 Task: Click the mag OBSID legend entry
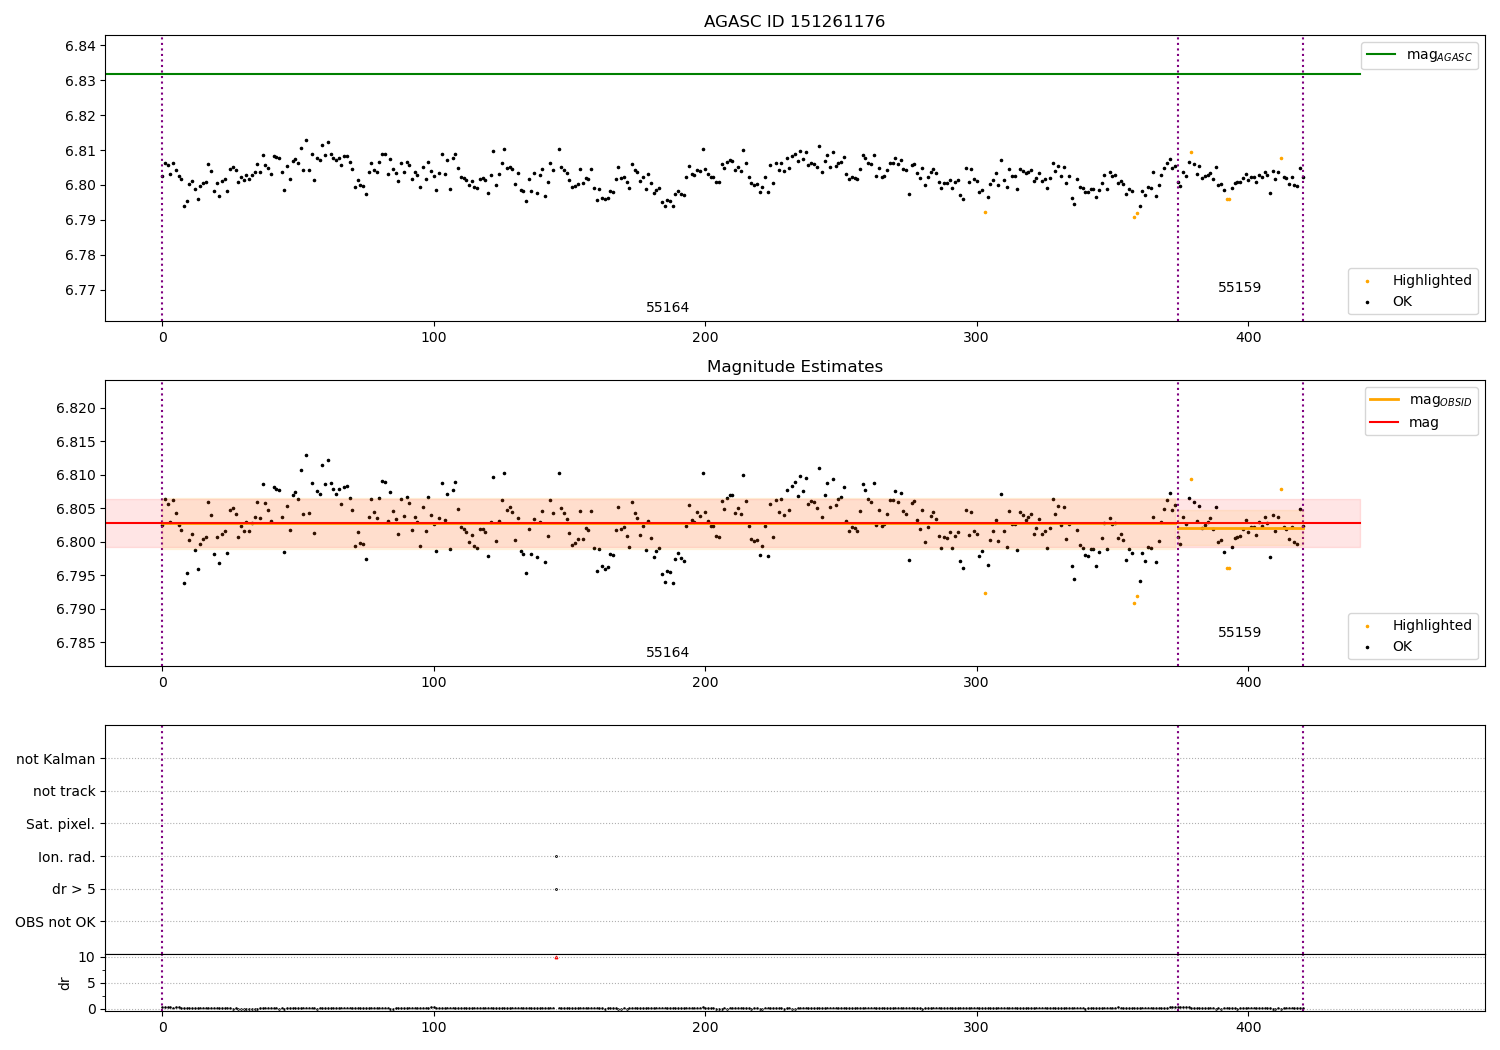[1419, 400]
